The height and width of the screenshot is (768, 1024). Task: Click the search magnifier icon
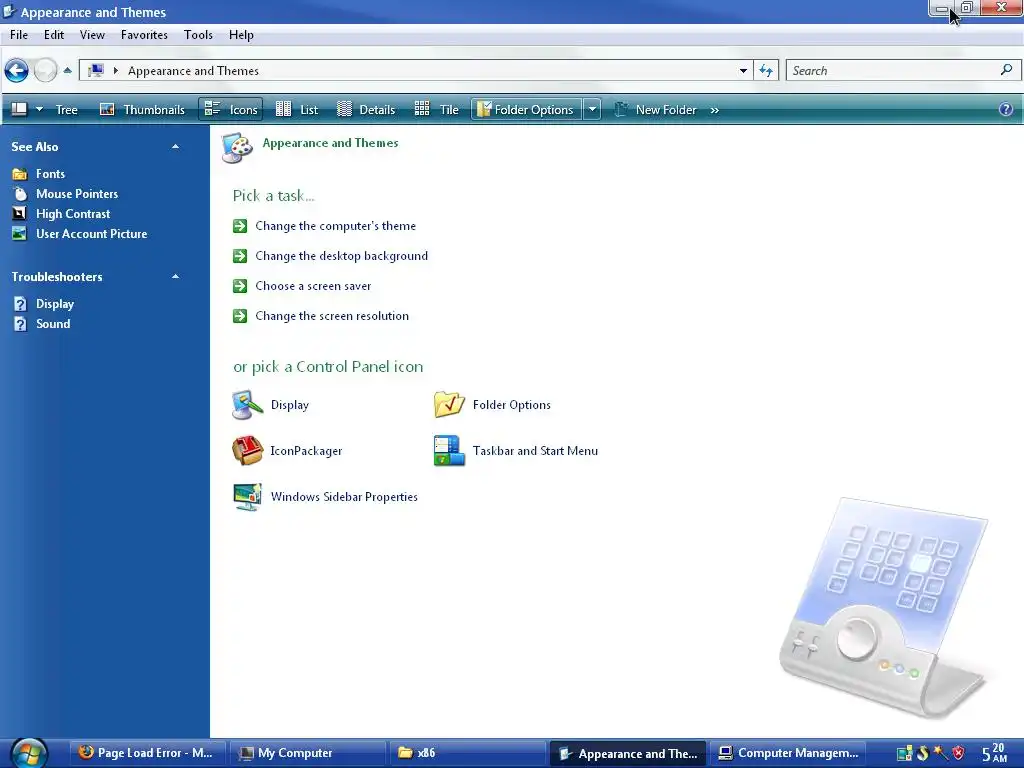[1006, 70]
